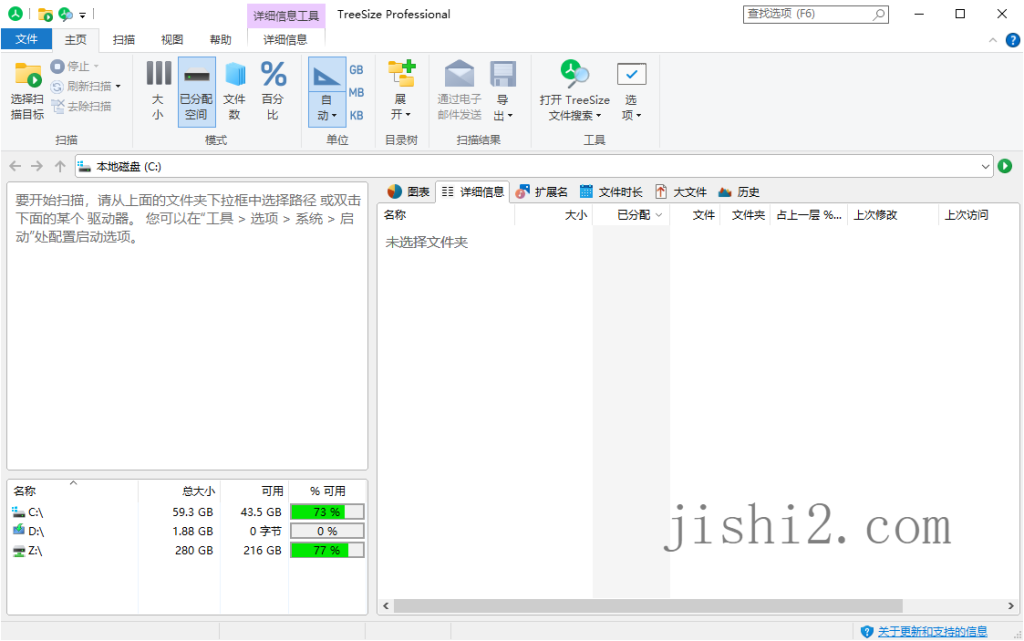The width and height of the screenshot is (1024, 641).
Task: Sort drives by the 可用 column
Action: tap(254, 491)
